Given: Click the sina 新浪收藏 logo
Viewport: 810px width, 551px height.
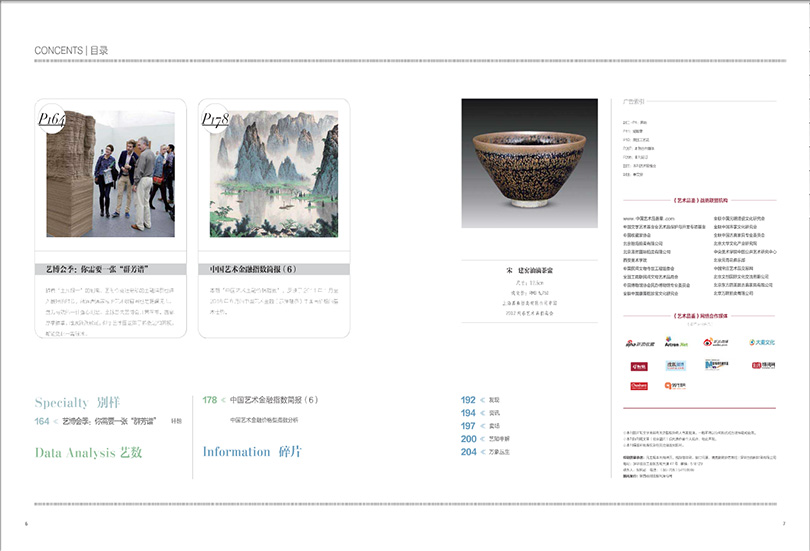Looking at the screenshot, I should click(640, 343).
